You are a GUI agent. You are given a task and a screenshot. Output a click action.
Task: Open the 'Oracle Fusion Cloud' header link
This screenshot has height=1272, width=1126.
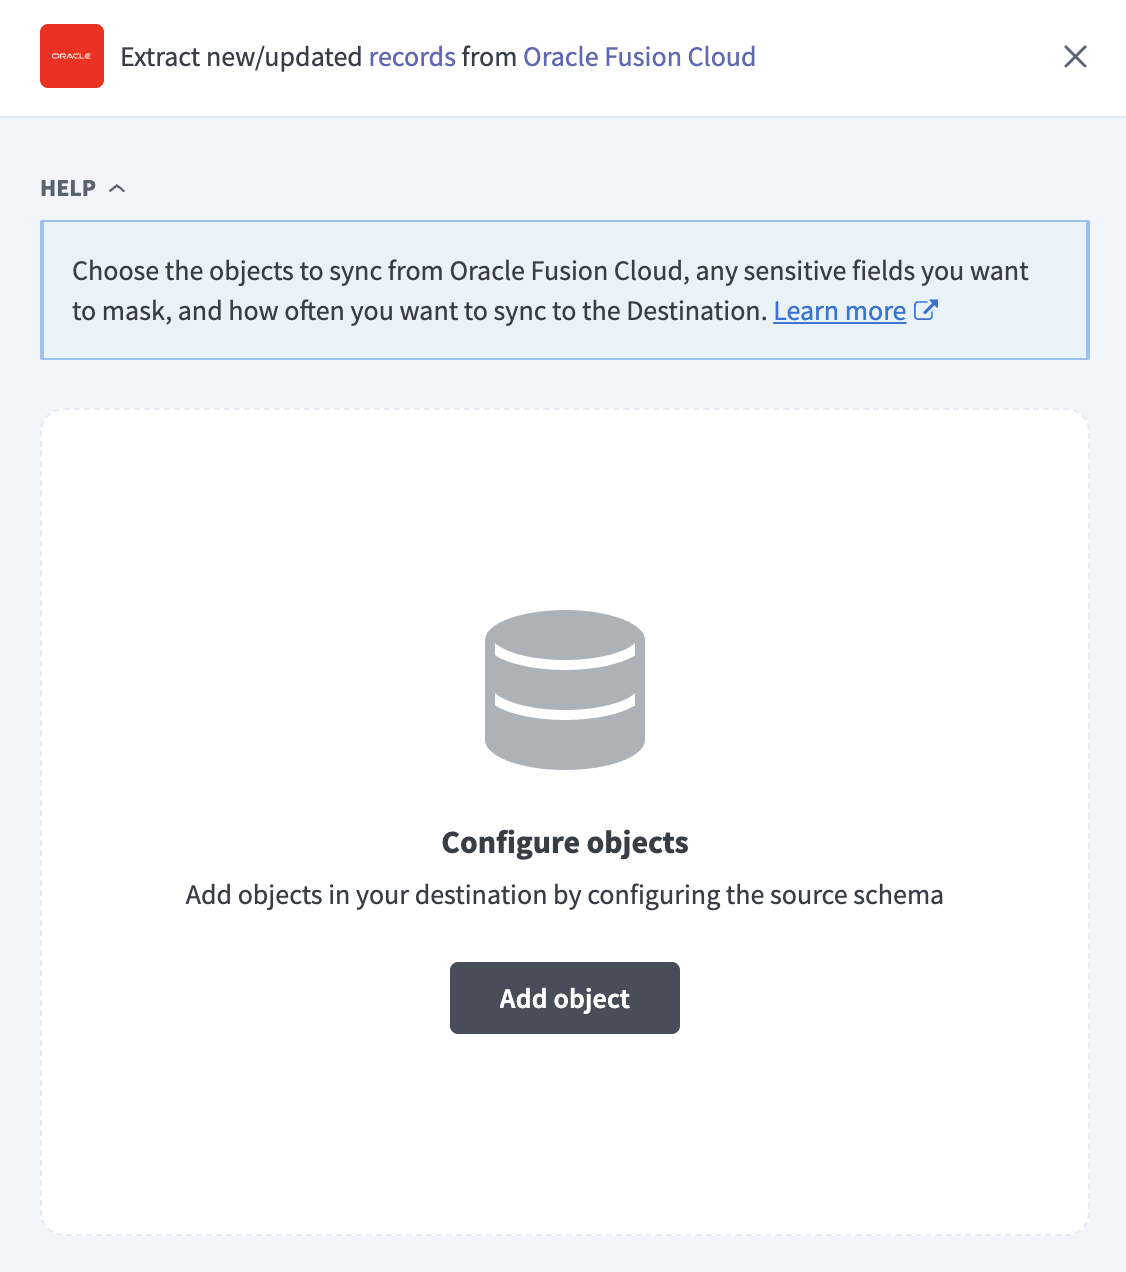coord(639,57)
